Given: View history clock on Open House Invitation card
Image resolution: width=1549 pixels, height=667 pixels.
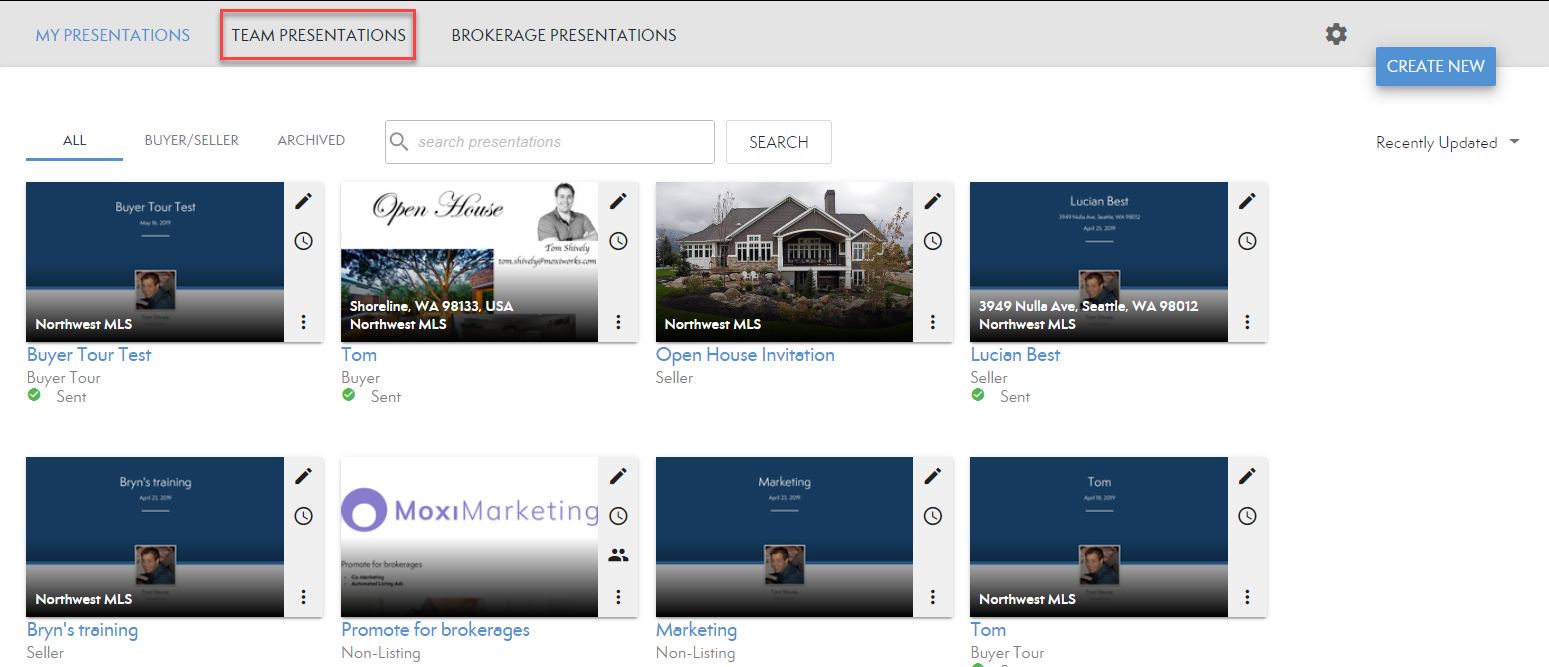Looking at the screenshot, I should tap(932, 241).
